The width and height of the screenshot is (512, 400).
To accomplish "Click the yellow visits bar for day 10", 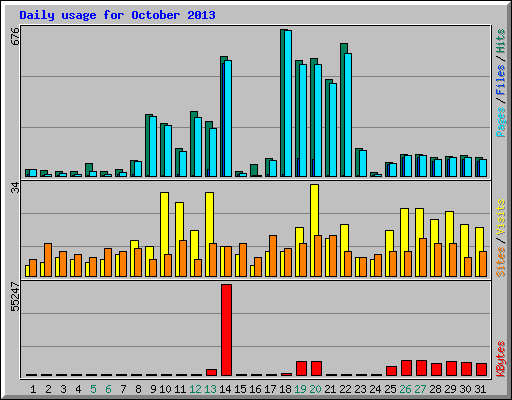I will pos(164,234).
